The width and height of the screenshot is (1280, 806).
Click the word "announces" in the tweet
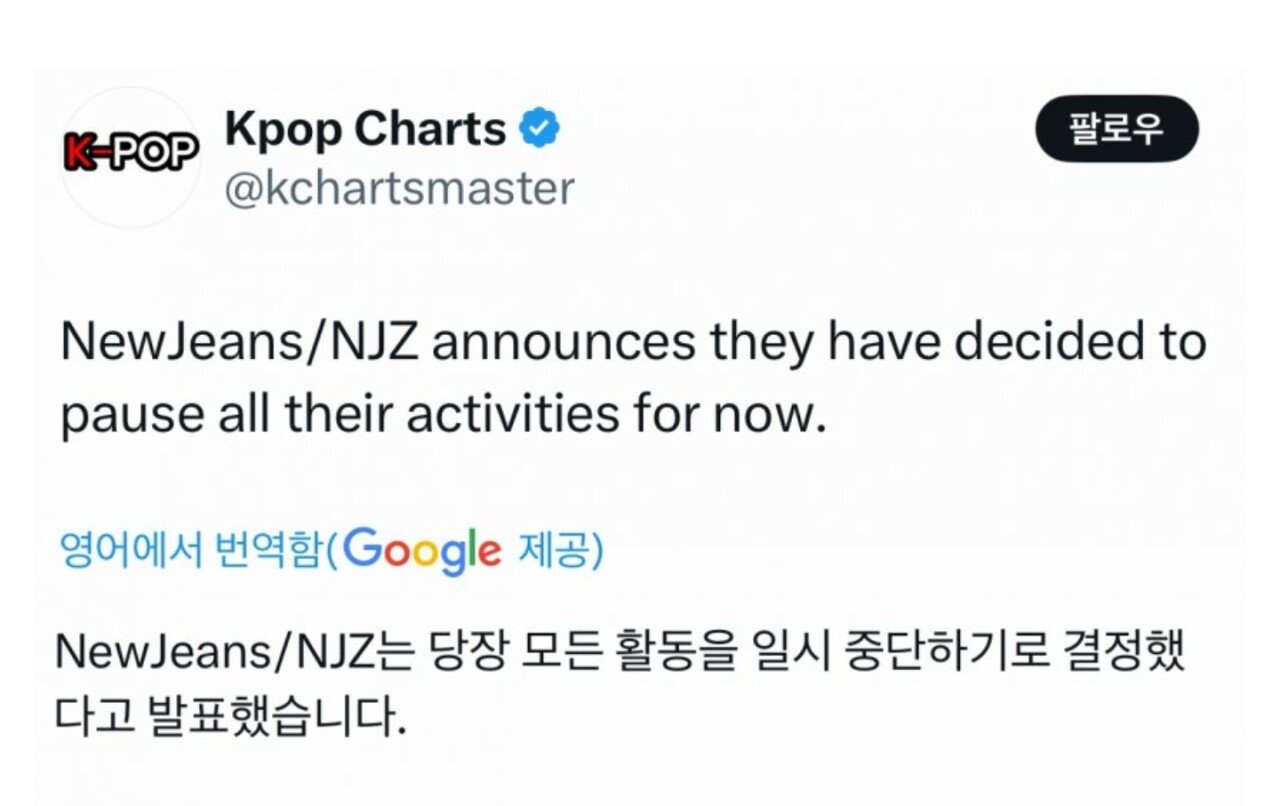pyautogui.click(x=564, y=344)
